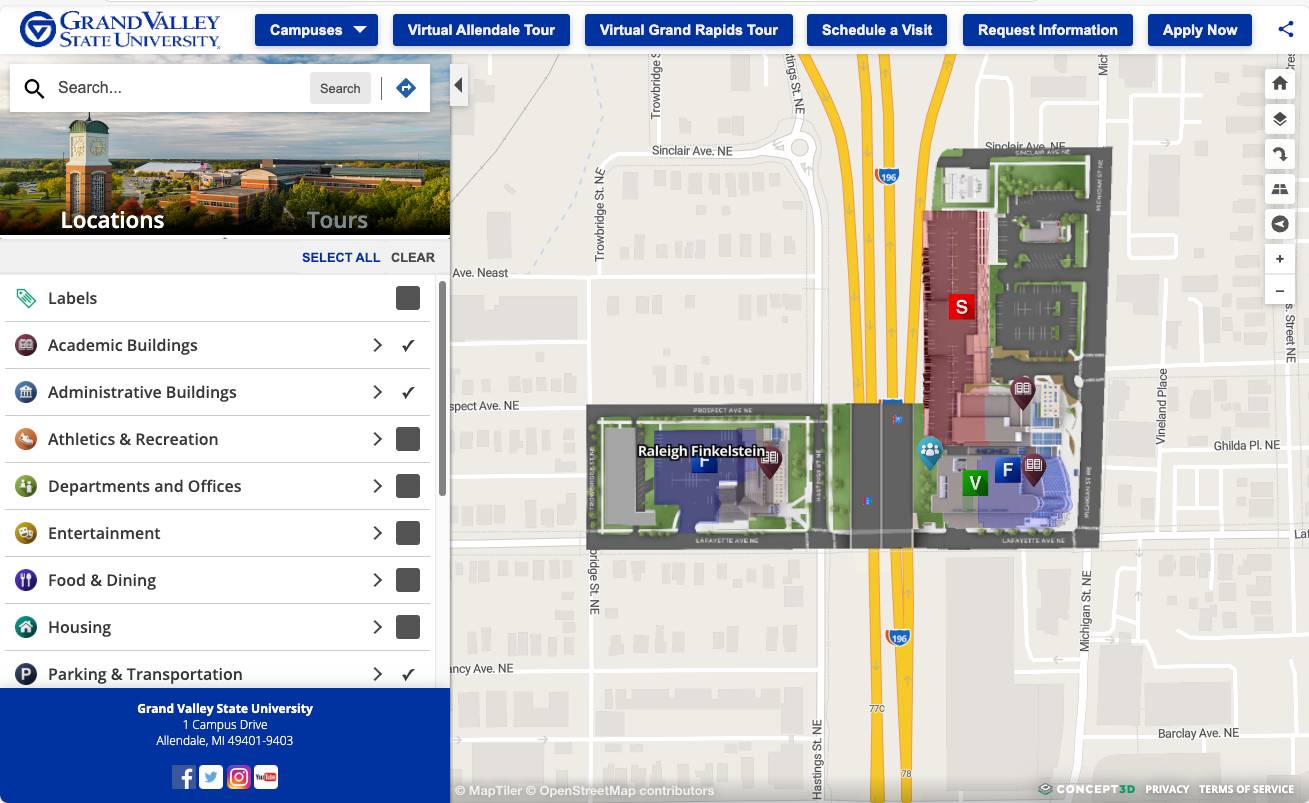Image resolution: width=1309 pixels, height=803 pixels.
Task: Open the Campuses dropdown
Action: click(316, 30)
